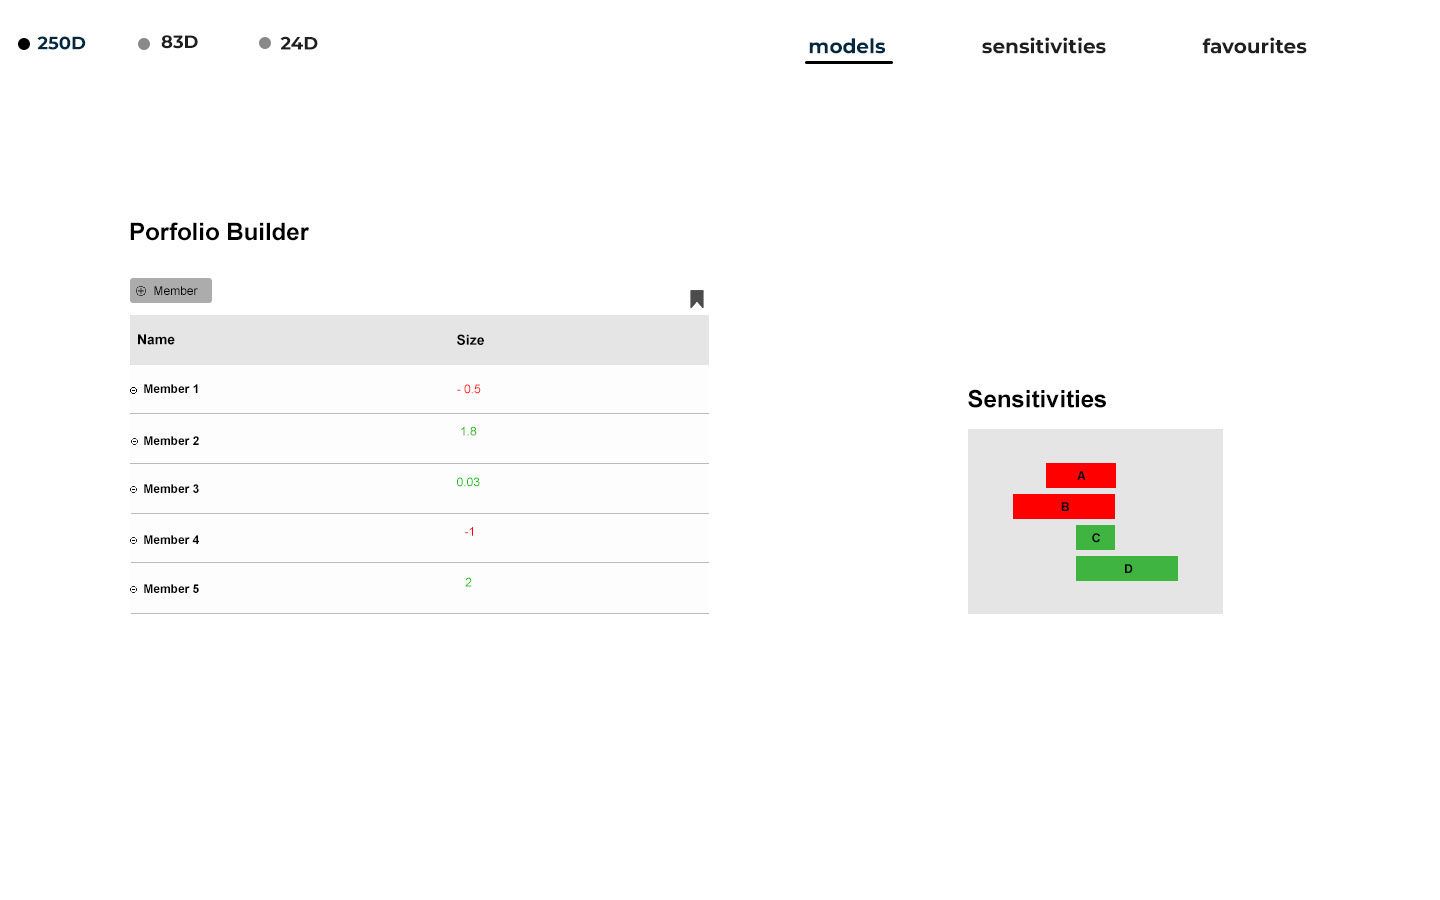Screen dimensions: 1440x900
Task: Remove Member 2 with its minus icon
Action: click(135, 441)
